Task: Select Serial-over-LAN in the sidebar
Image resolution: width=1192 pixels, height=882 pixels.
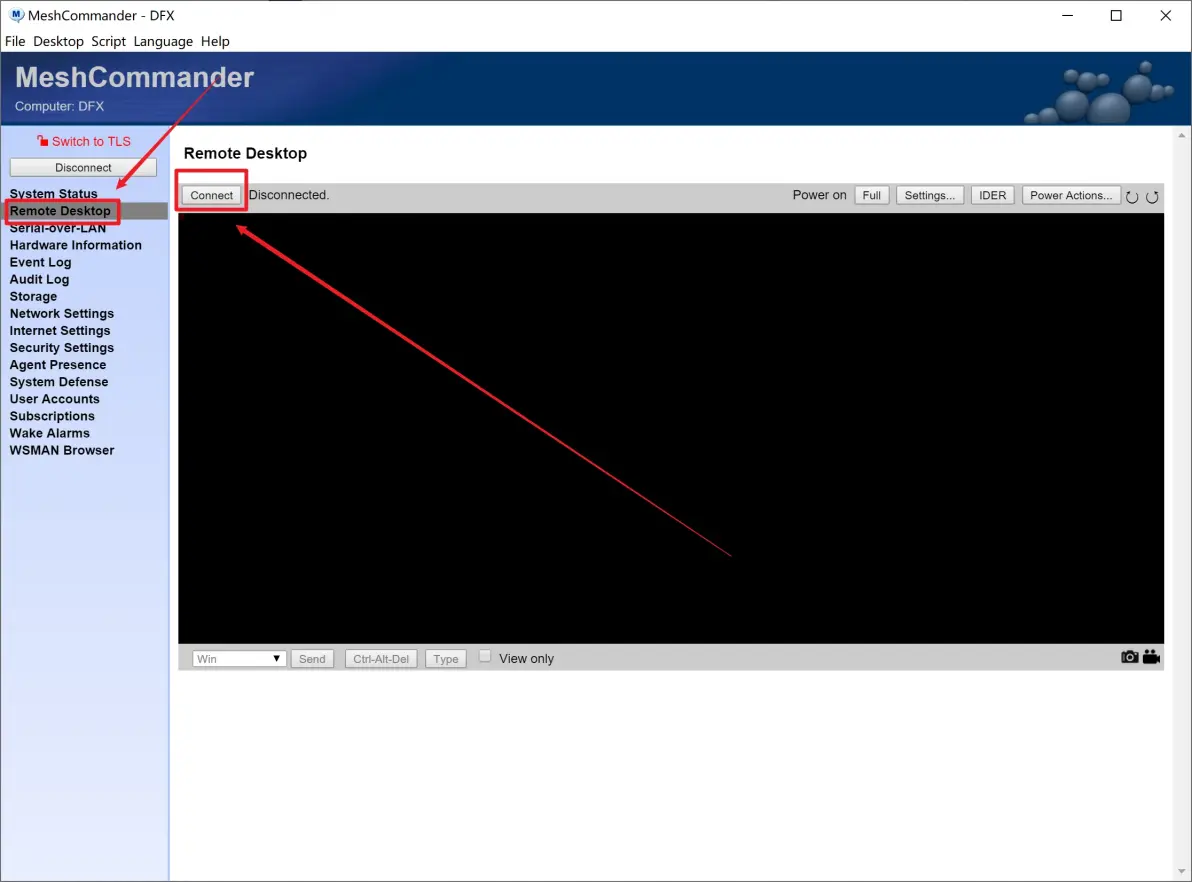Action: [x=58, y=228]
